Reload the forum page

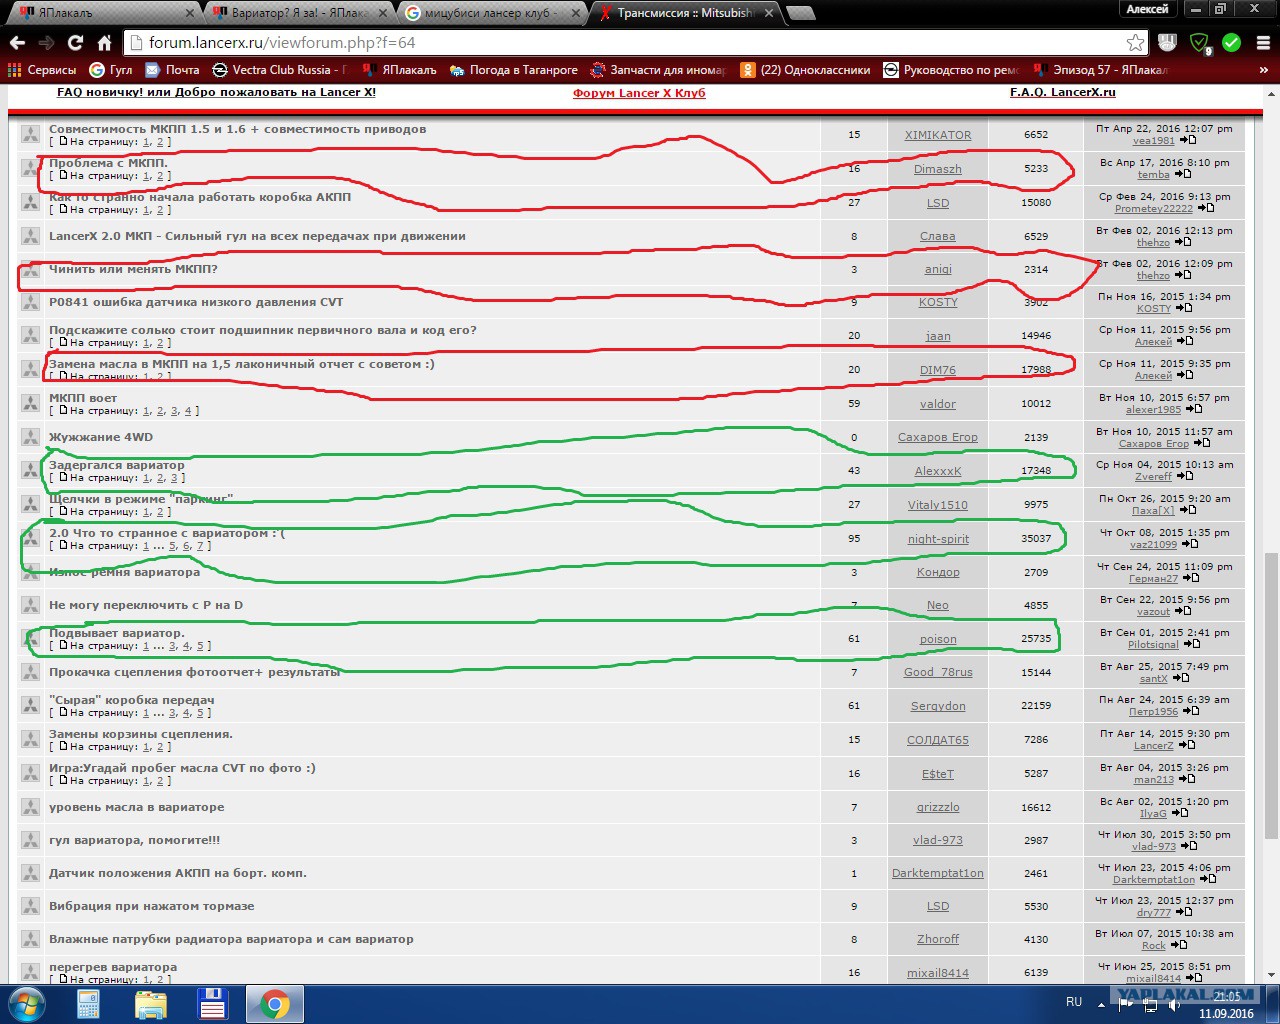pos(75,42)
